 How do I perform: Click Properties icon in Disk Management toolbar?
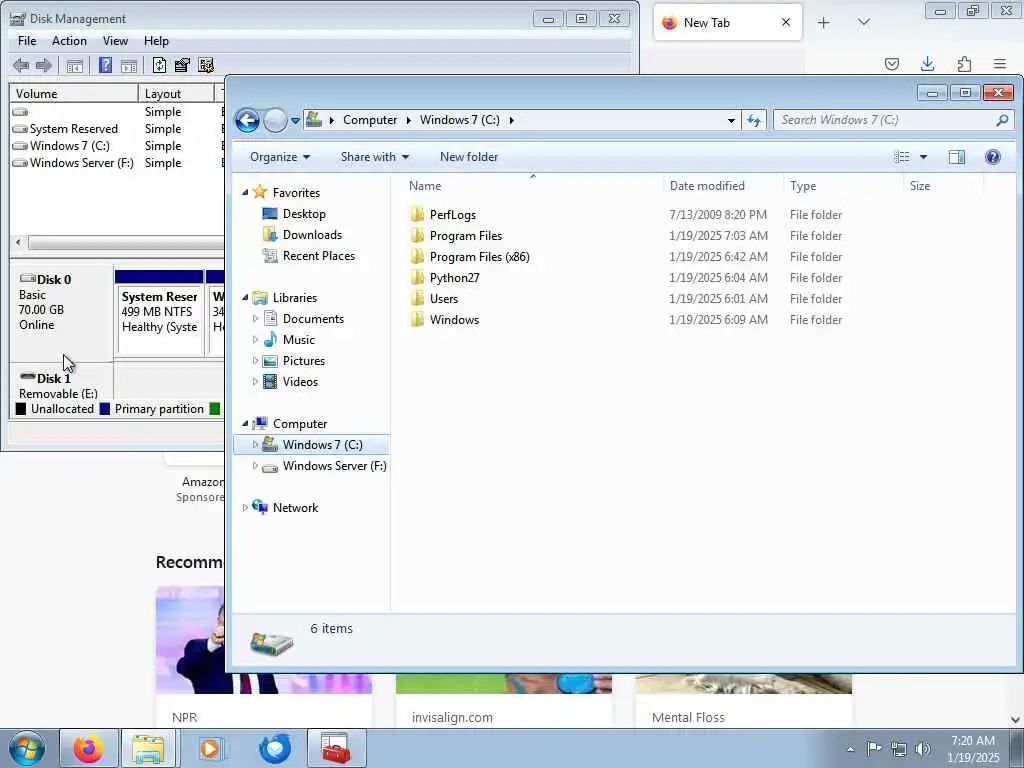[x=182, y=65]
